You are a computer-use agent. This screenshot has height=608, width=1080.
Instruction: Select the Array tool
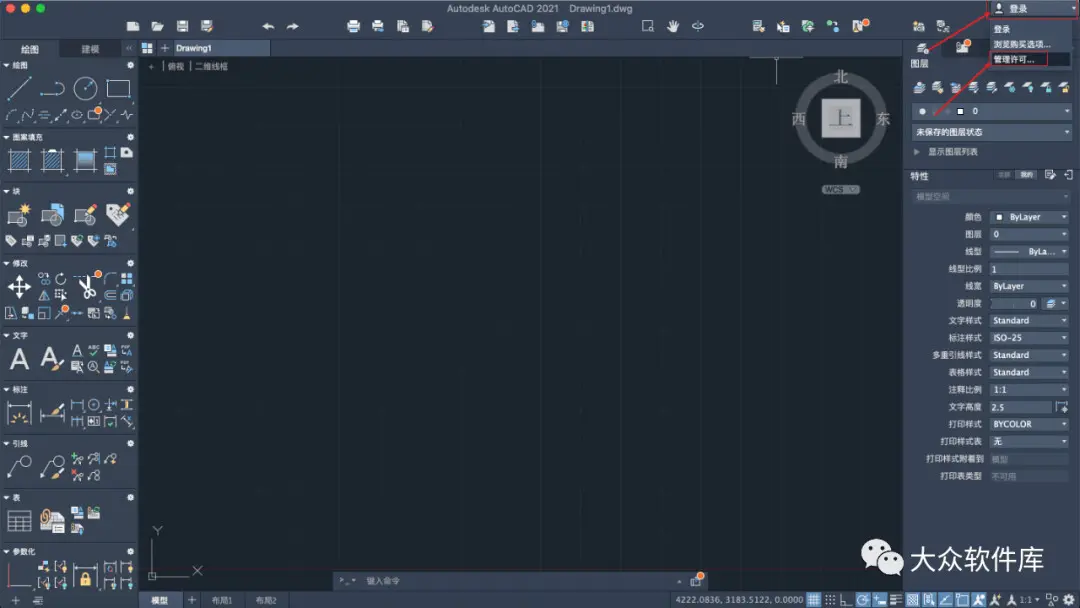[x=127, y=279]
